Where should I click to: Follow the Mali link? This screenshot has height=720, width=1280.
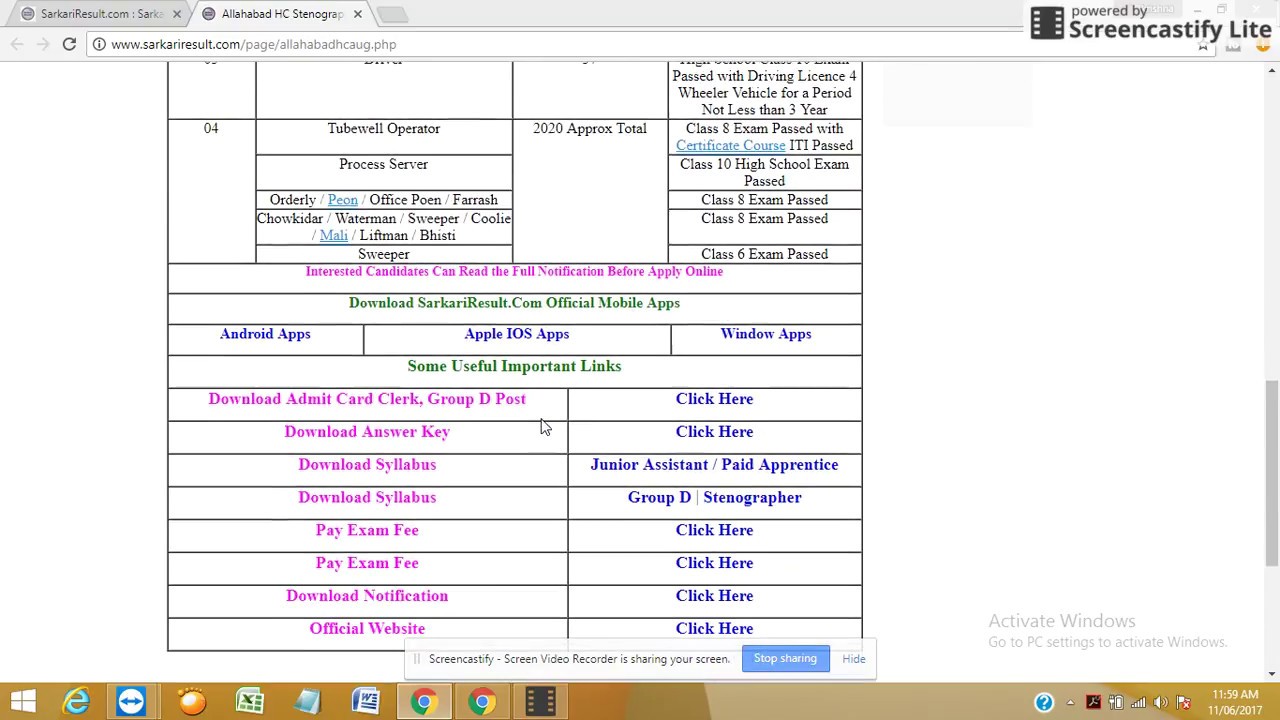(333, 236)
